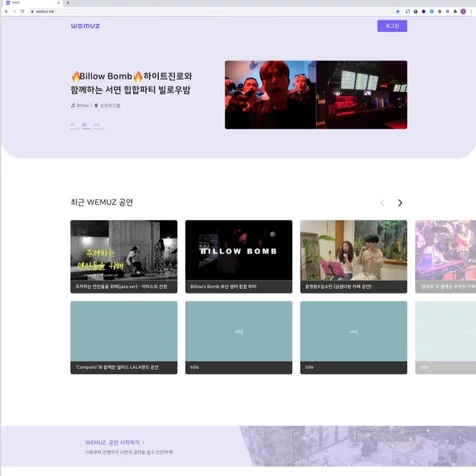Click the purple profile avatar in browser toolbar
Image resolution: width=476 pixels, height=476 pixels.
[463, 11]
